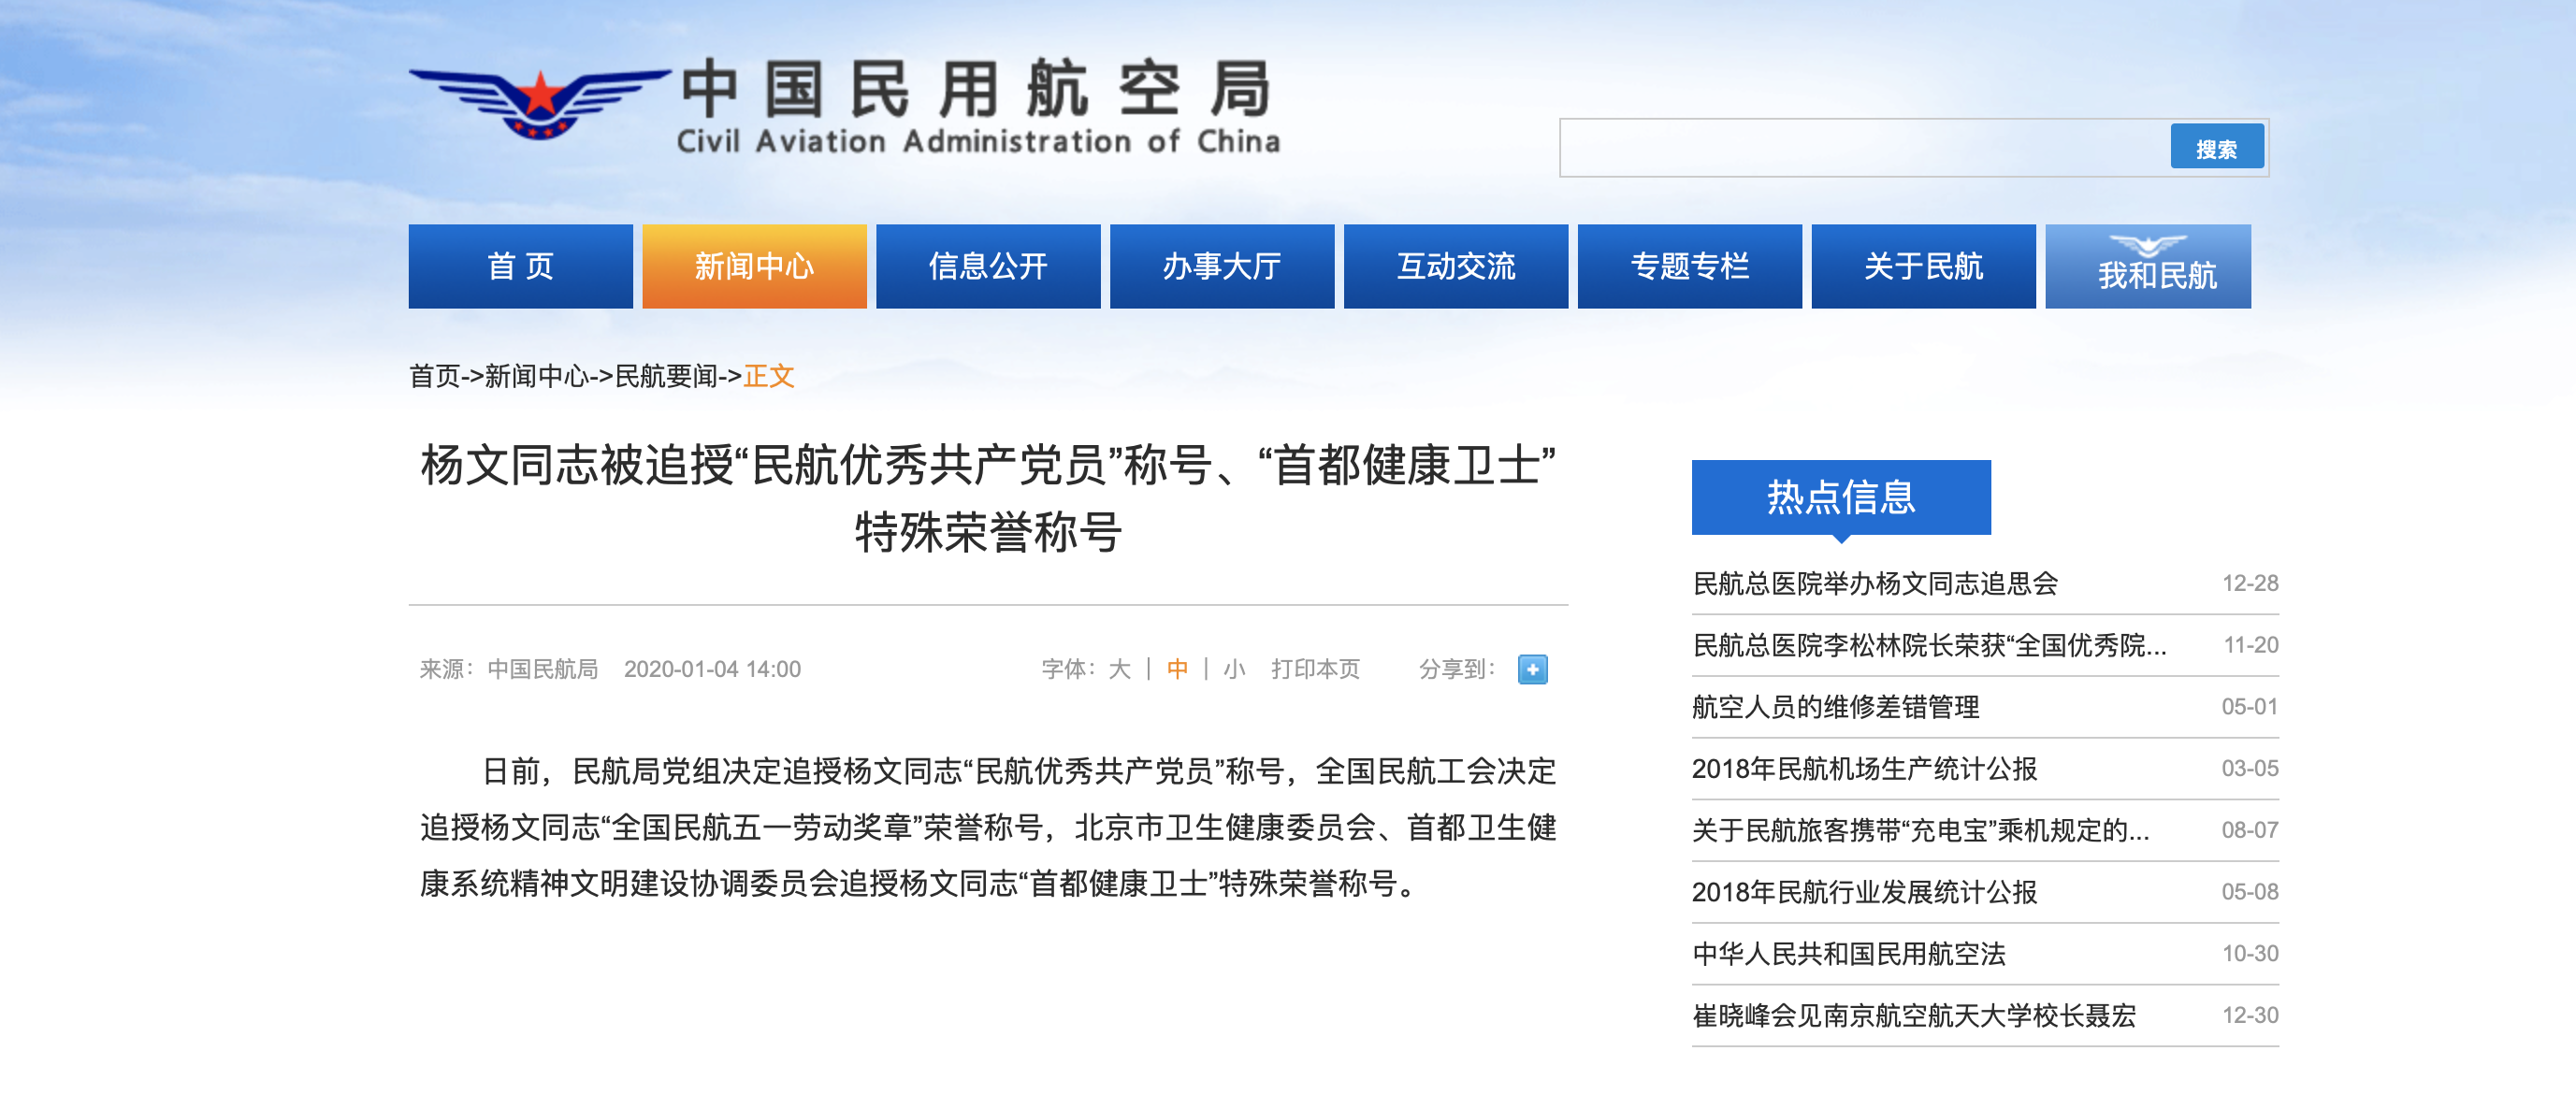Open 航空人员的维修差错管理 link
Screen dimensions: 2576x1094
(1835, 707)
